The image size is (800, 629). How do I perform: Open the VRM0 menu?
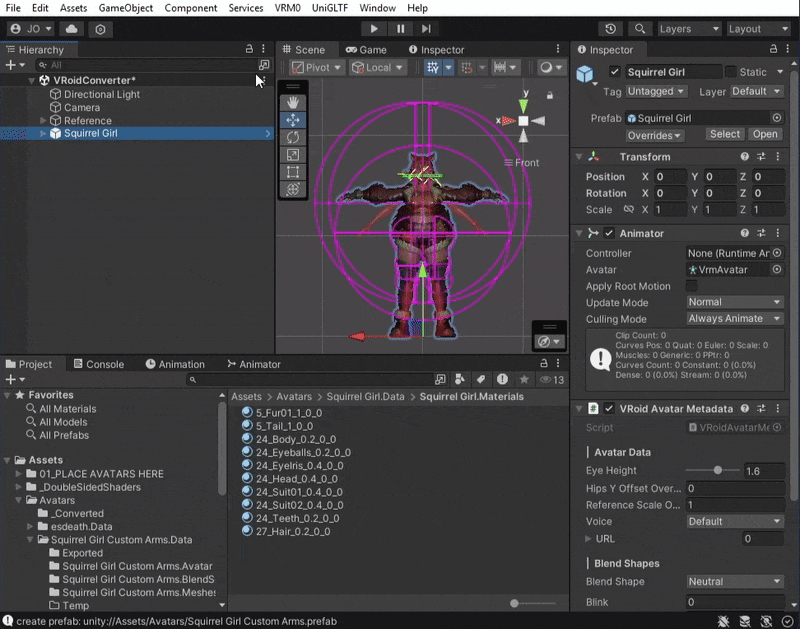[288, 8]
